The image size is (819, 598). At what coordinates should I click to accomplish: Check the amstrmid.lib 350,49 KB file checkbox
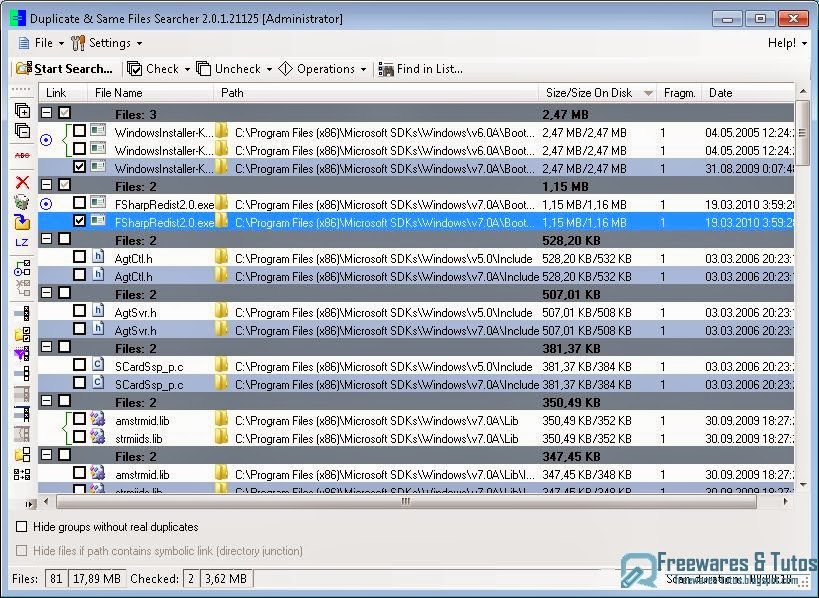coord(79,418)
